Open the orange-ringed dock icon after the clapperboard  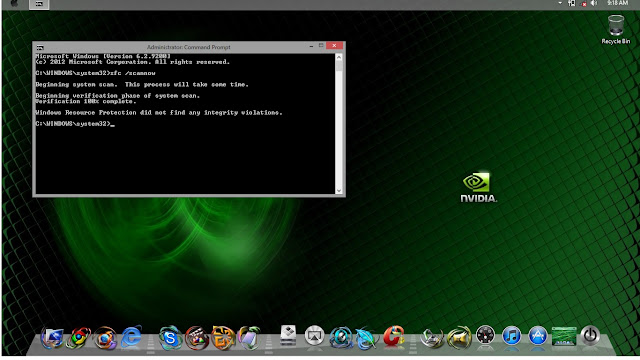pos(223,338)
